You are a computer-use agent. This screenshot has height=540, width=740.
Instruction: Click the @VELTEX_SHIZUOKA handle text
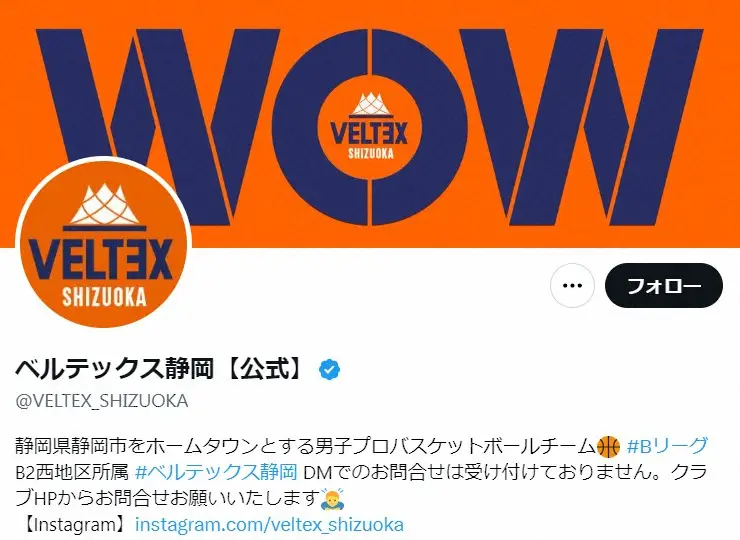pos(102,401)
